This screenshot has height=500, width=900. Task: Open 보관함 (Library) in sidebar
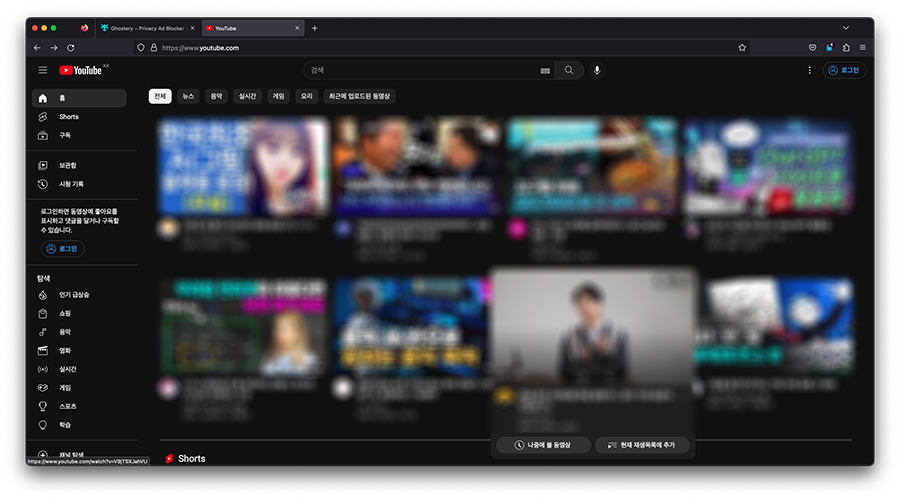tap(79, 165)
